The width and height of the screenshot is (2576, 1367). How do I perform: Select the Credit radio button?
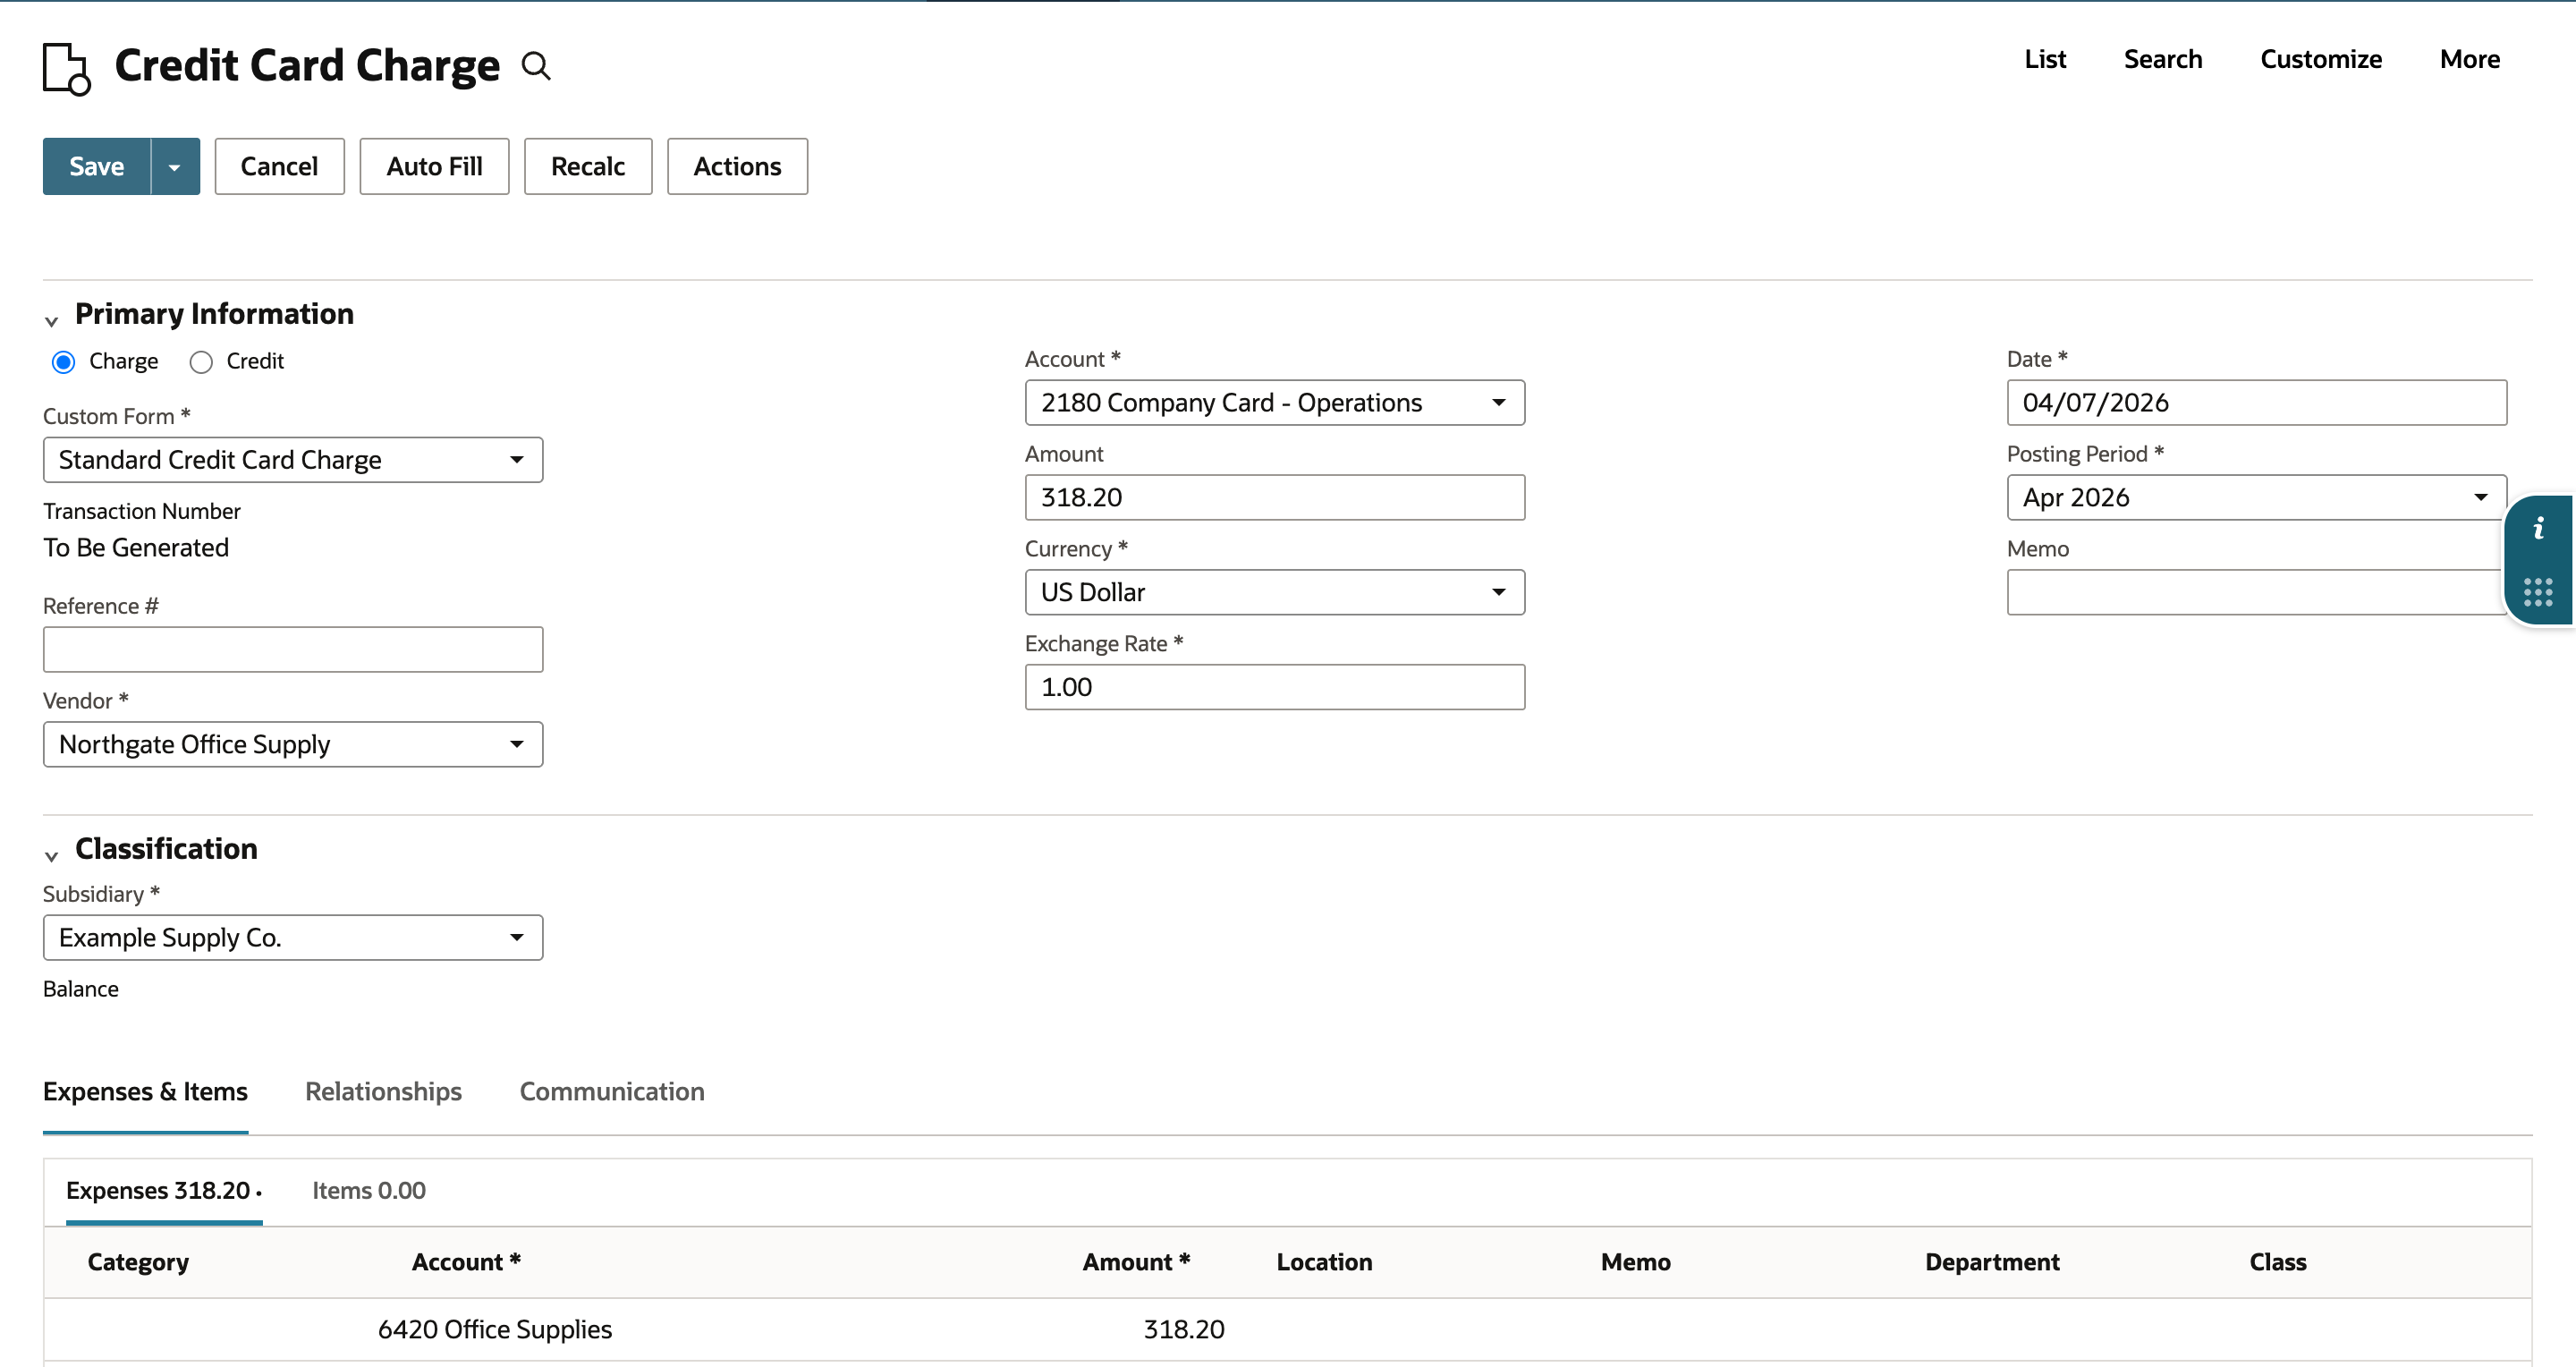(x=201, y=362)
